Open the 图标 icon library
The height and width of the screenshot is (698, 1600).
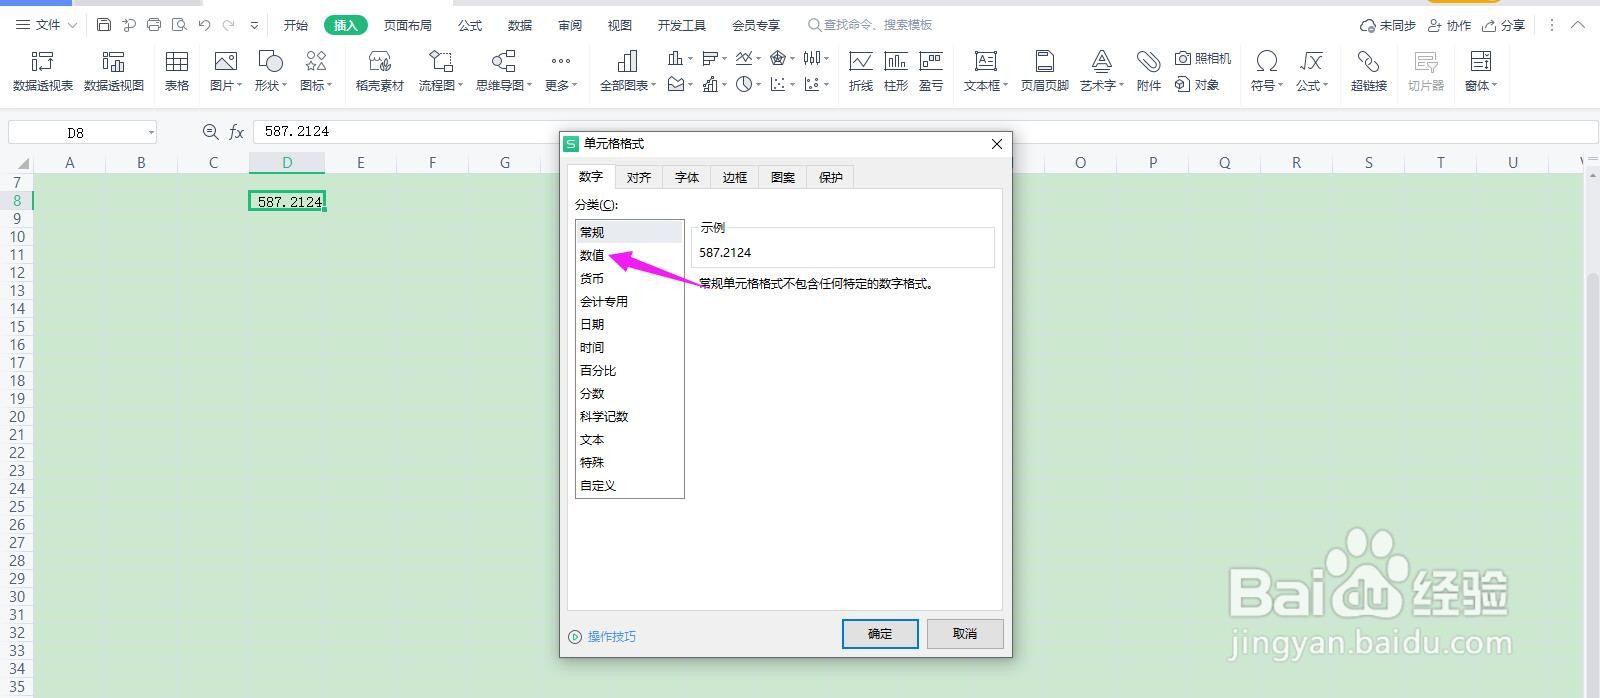point(316,71)
